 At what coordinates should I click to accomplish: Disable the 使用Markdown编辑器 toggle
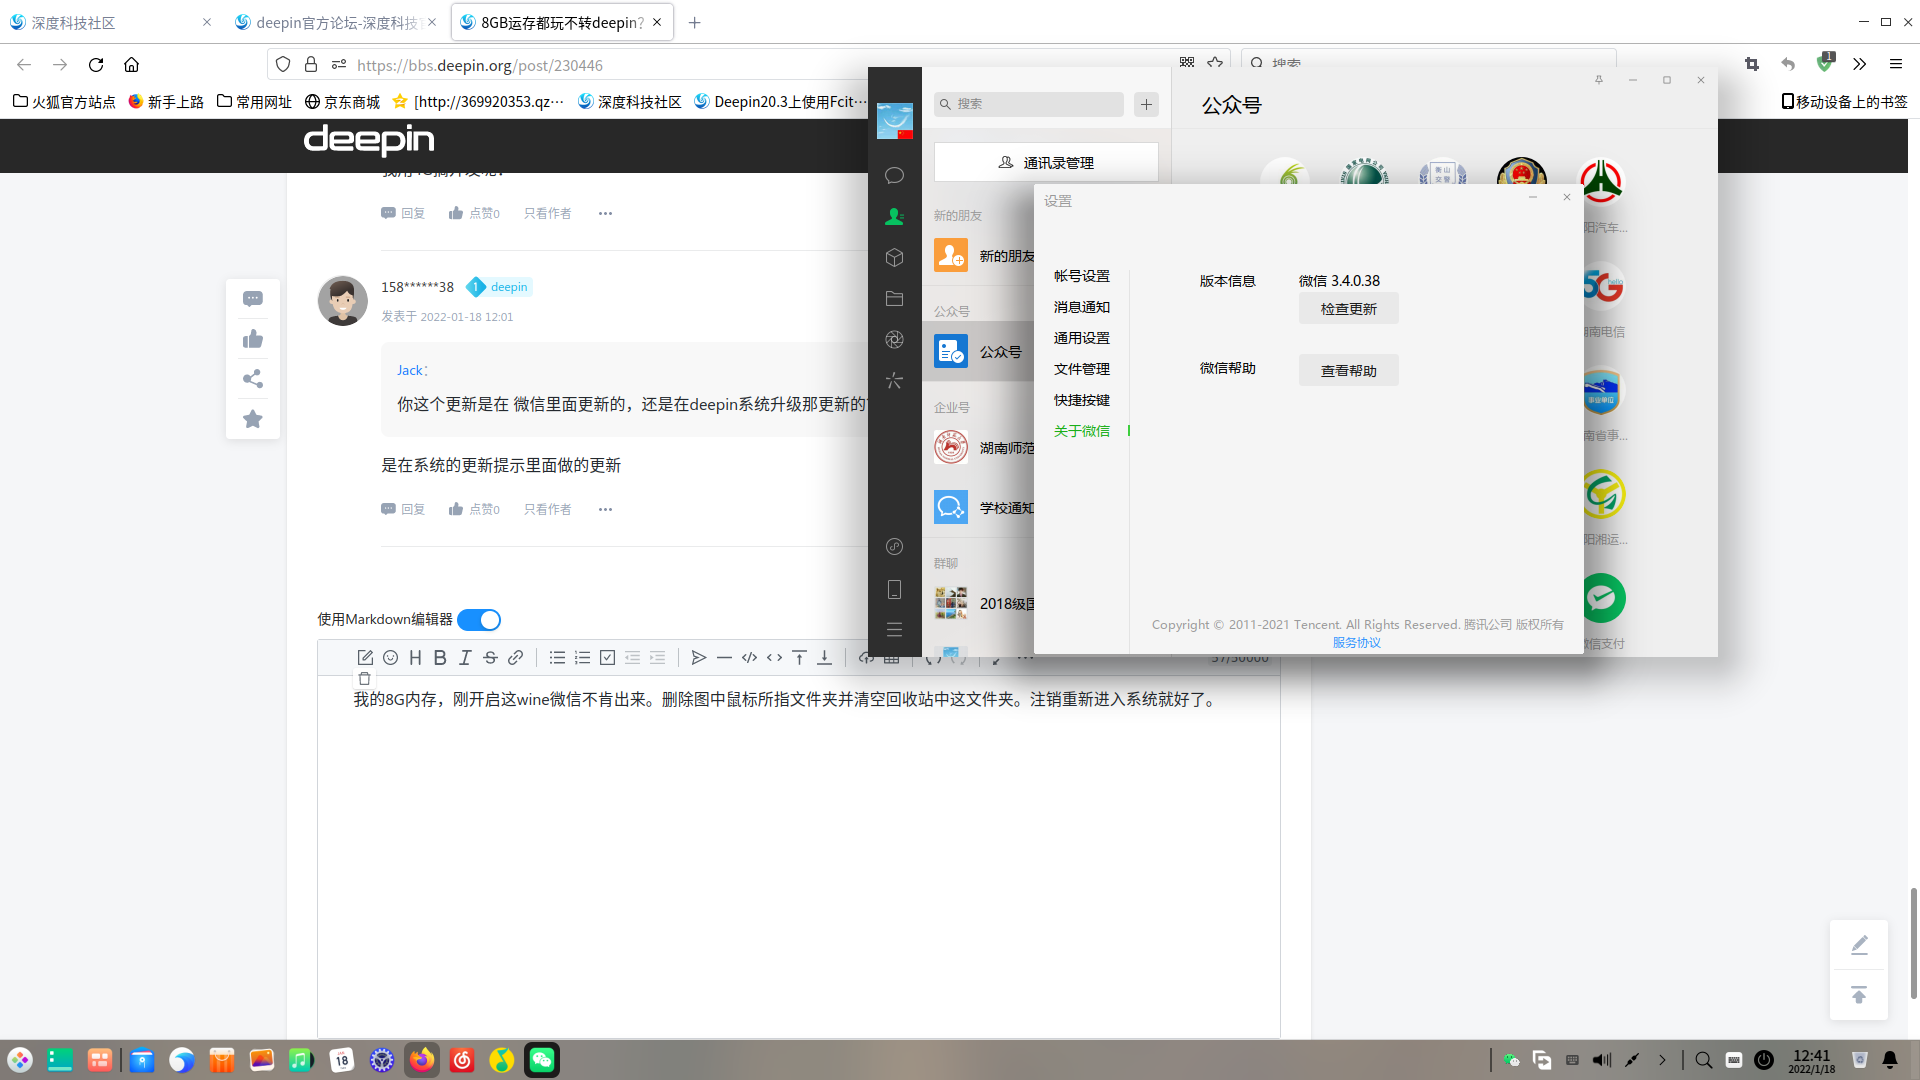point(478,619)
